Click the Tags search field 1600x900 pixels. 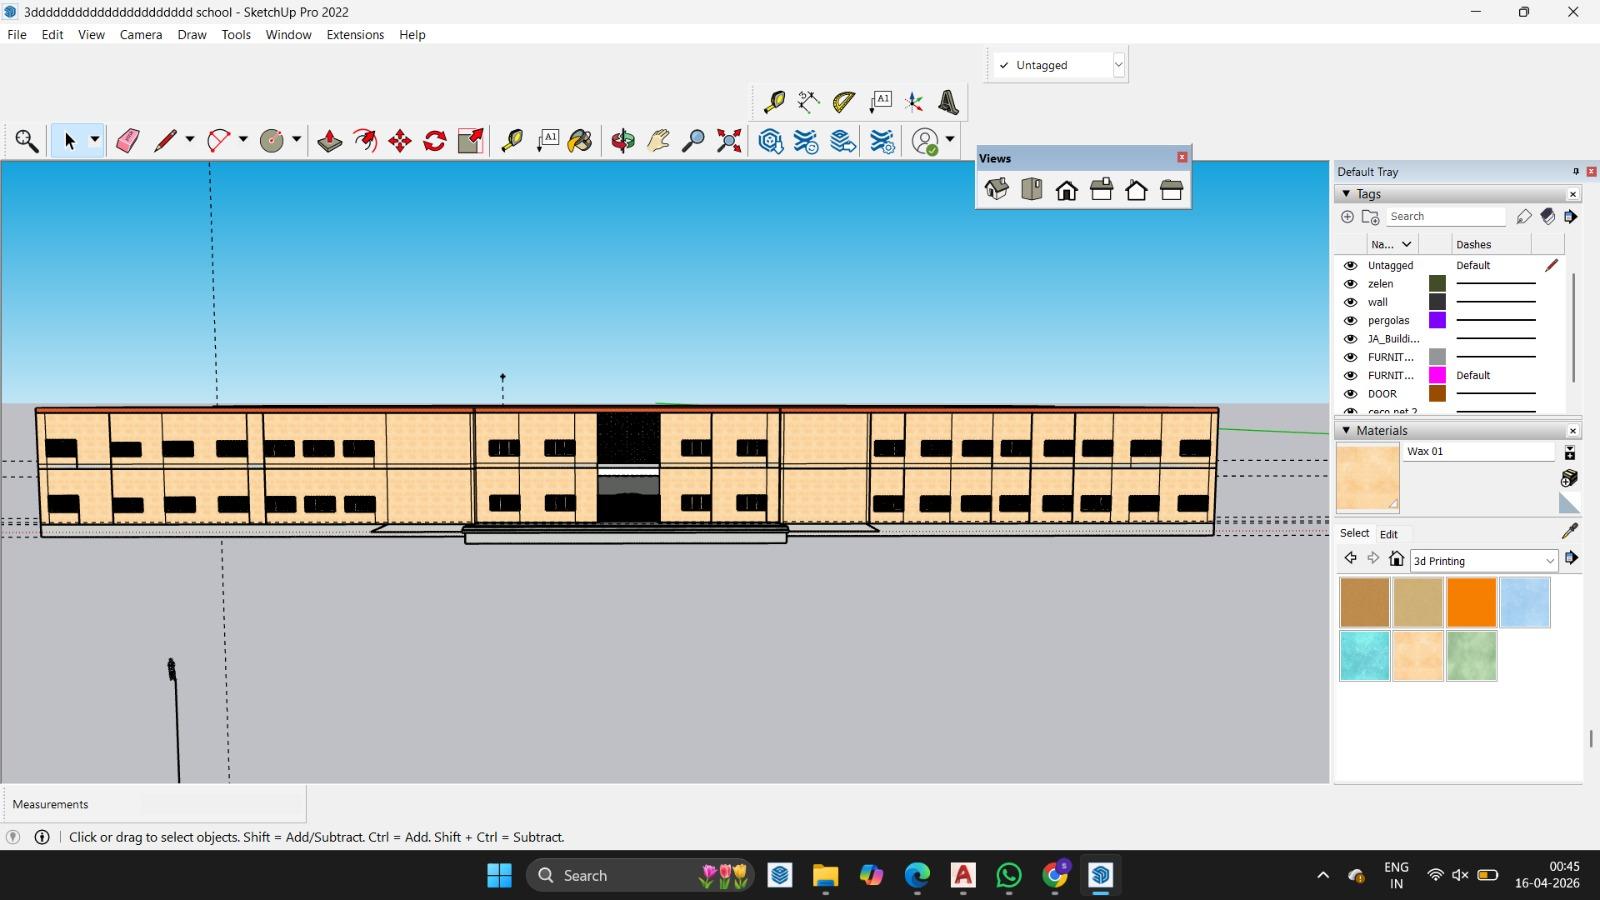click(x=1445, y=217)
